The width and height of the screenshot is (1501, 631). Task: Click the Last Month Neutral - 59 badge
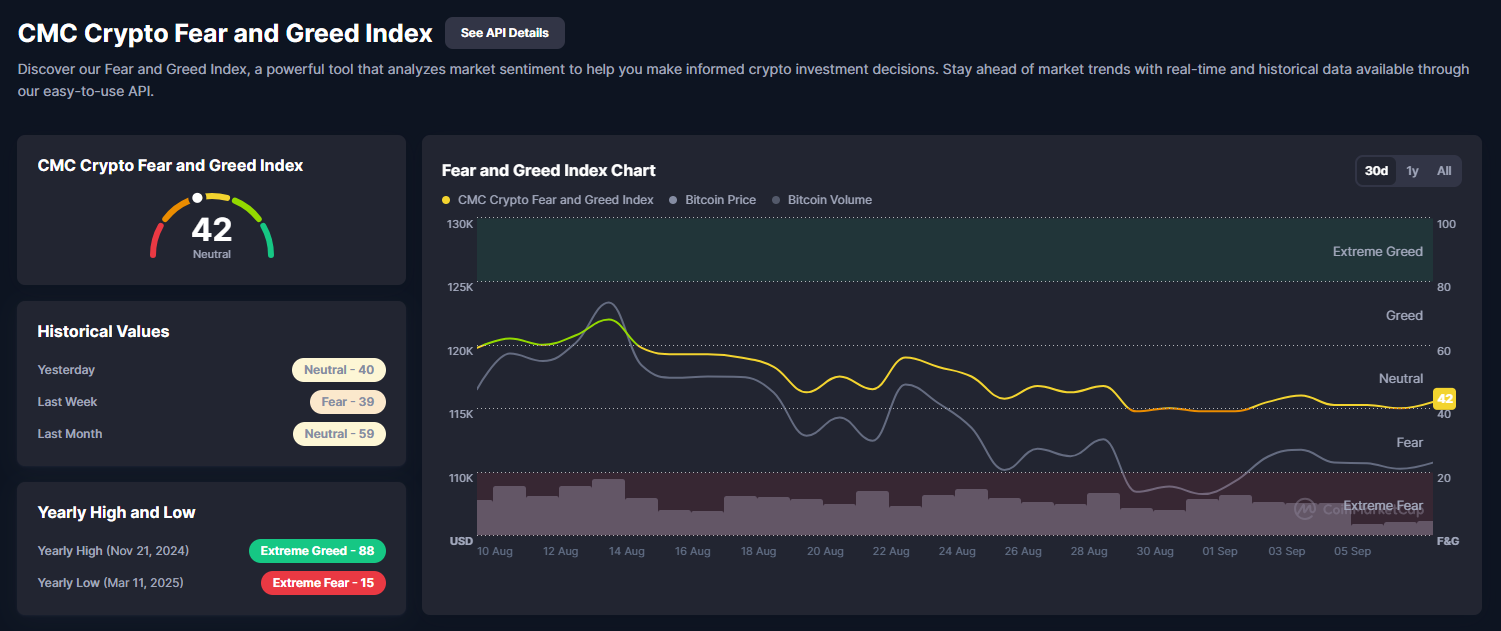[338, 434]
